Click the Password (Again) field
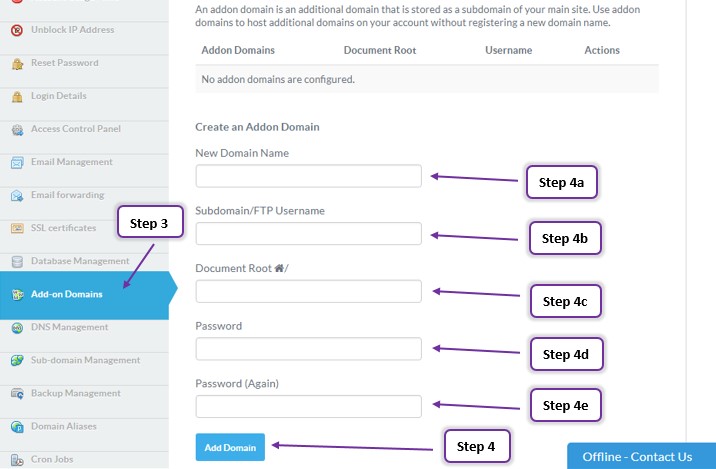 coord(309,406)
